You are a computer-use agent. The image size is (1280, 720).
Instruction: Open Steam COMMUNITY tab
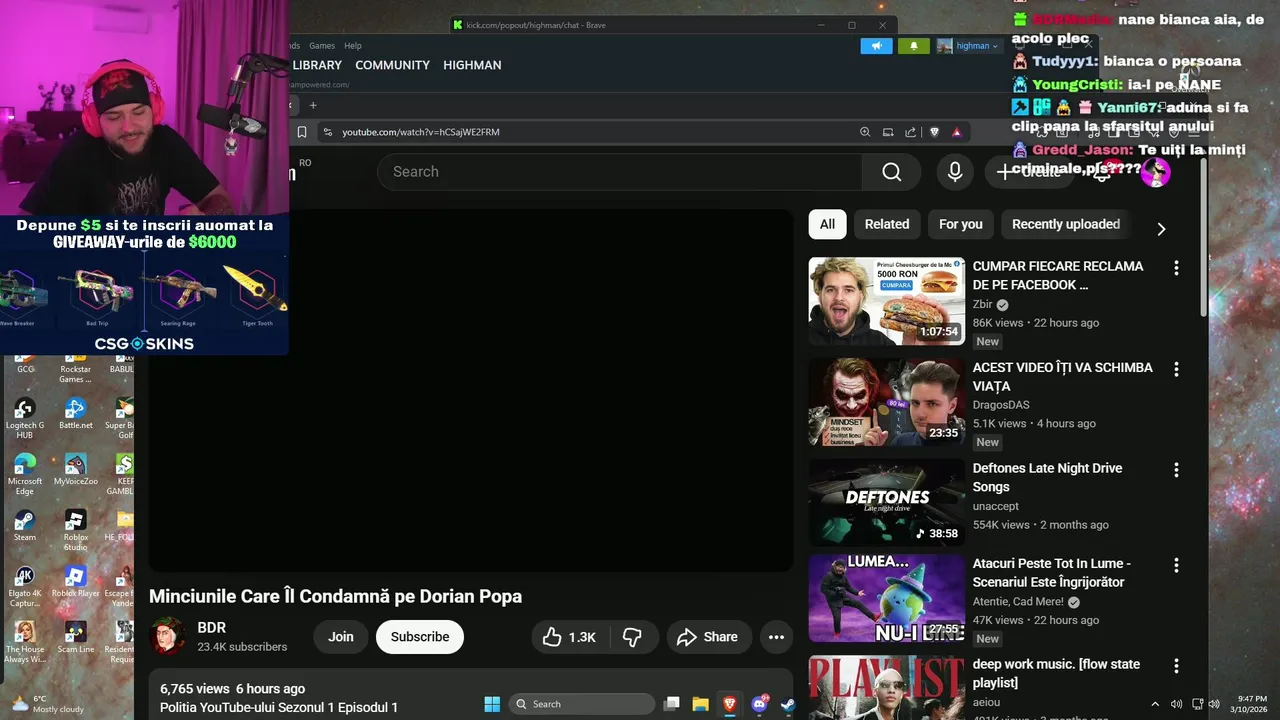click(x=392, y=65)
